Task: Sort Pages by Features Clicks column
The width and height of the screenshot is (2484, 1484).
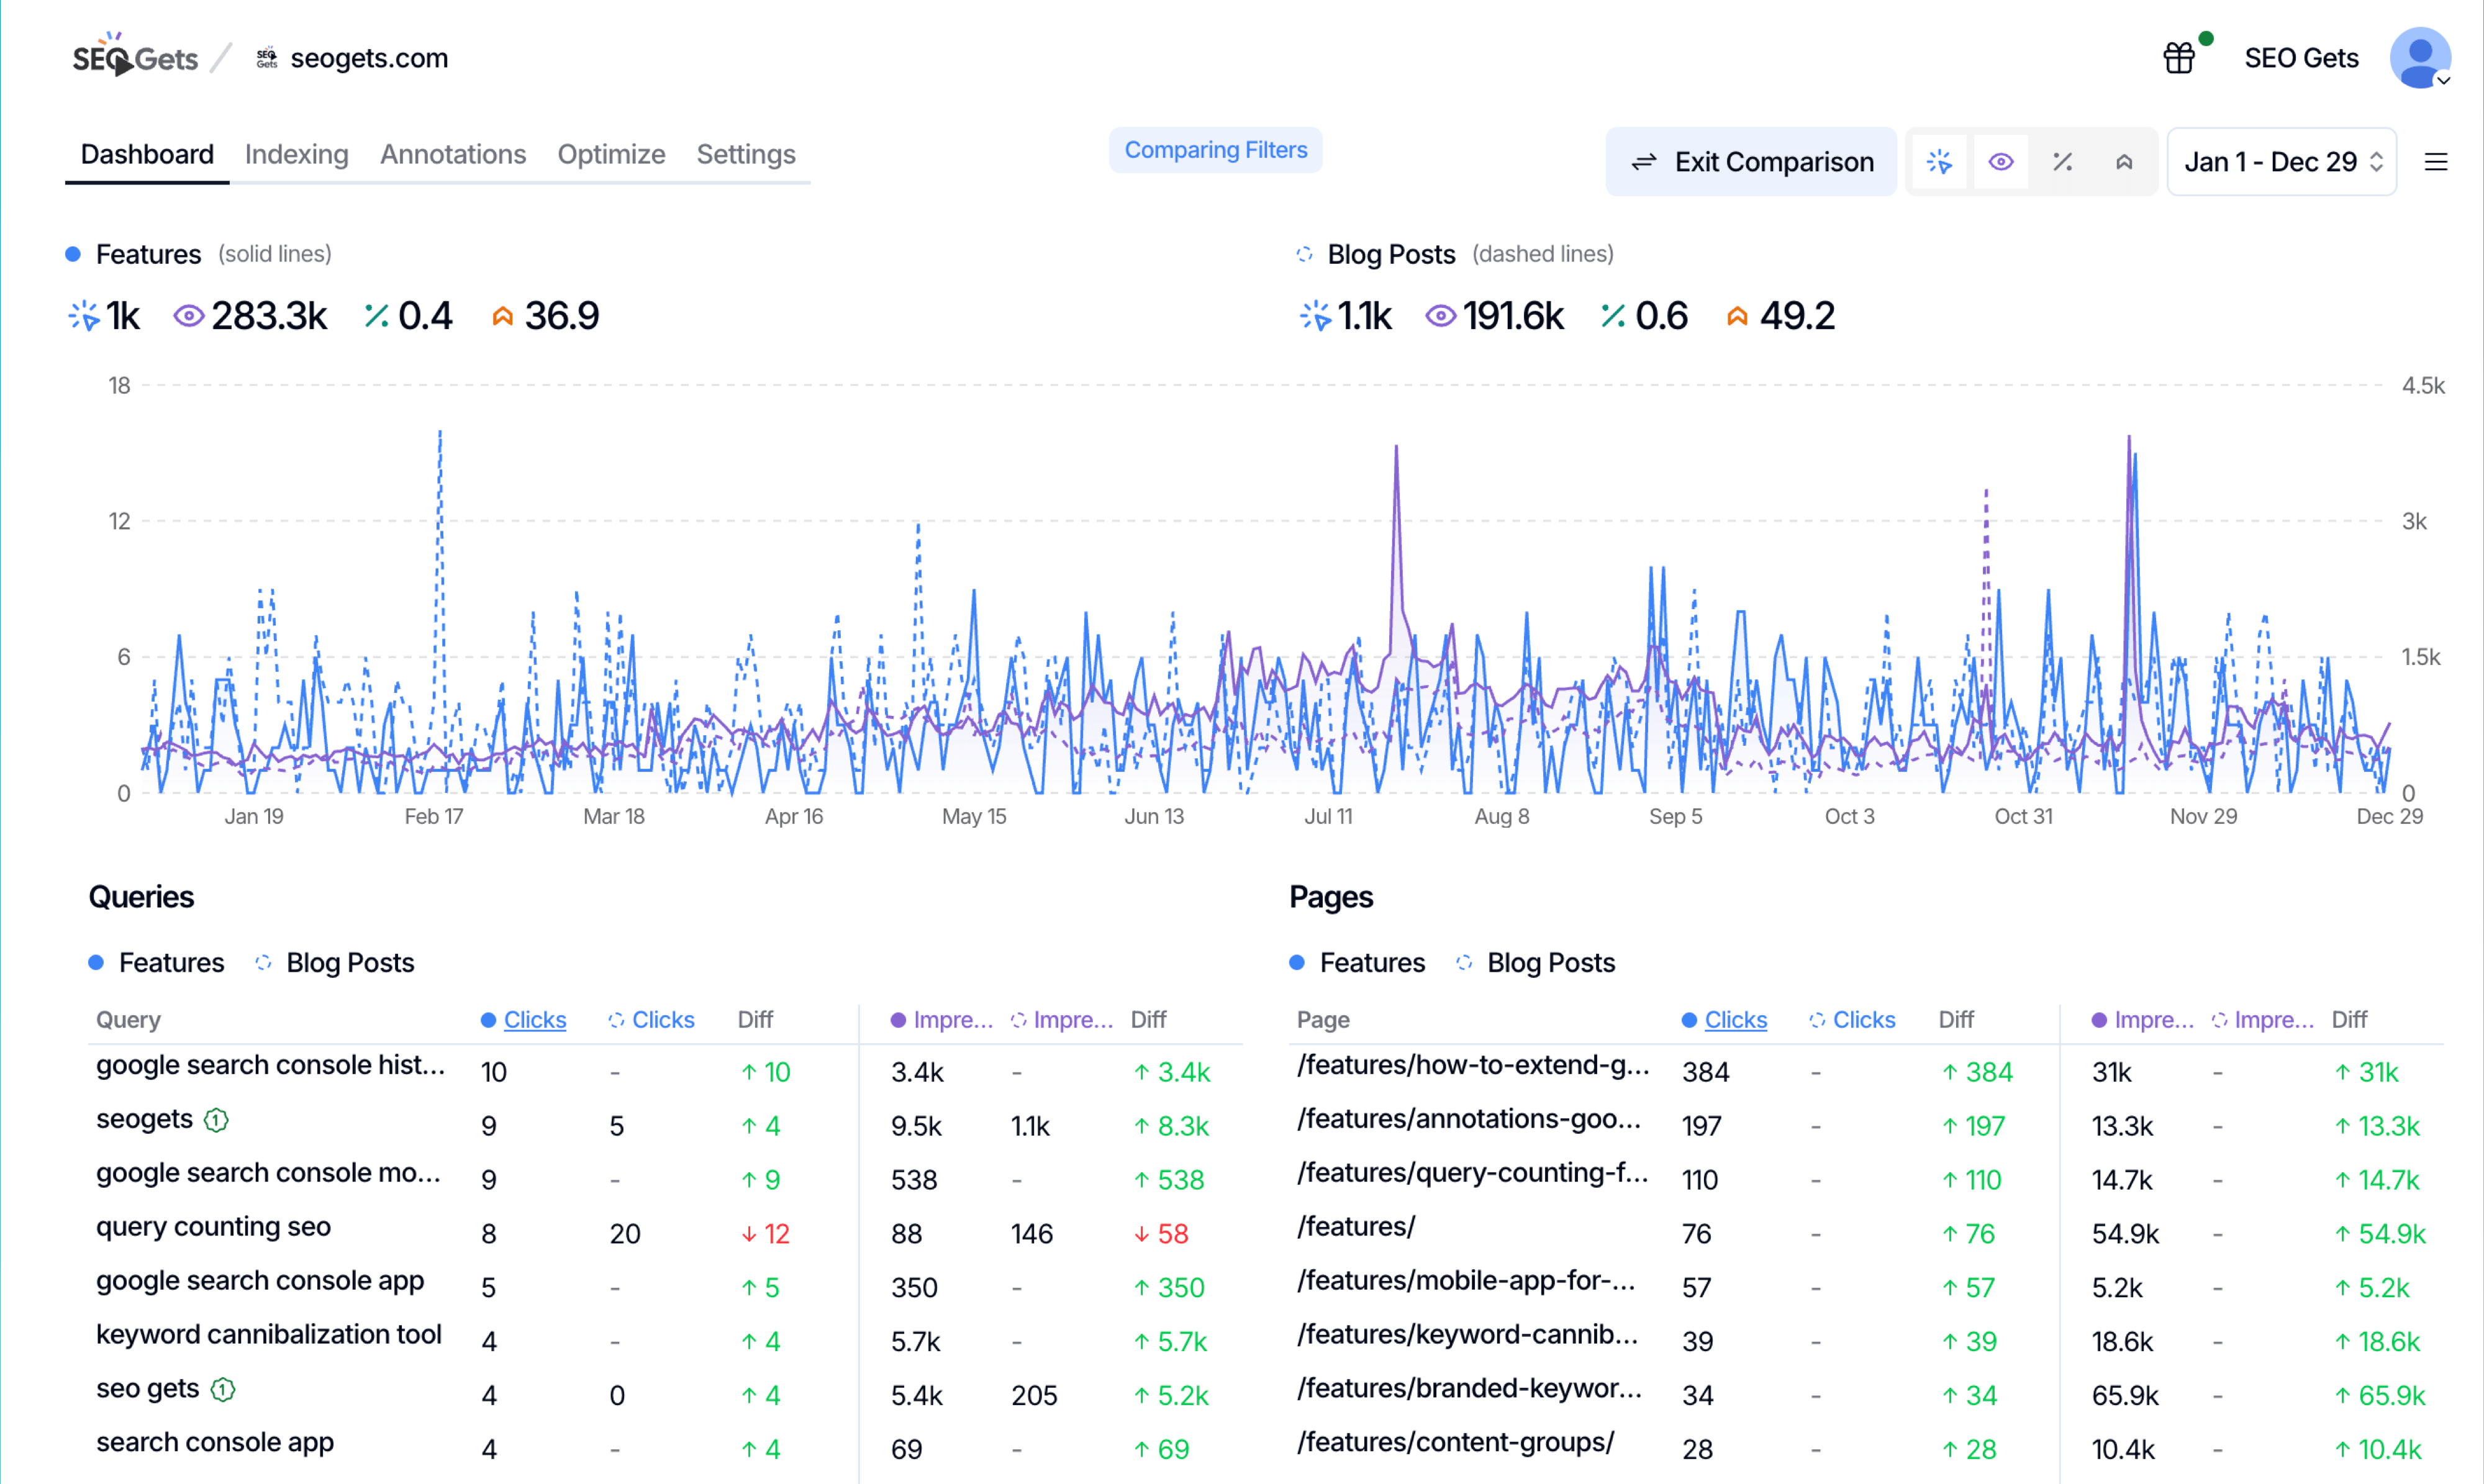Action: 1735,1019
